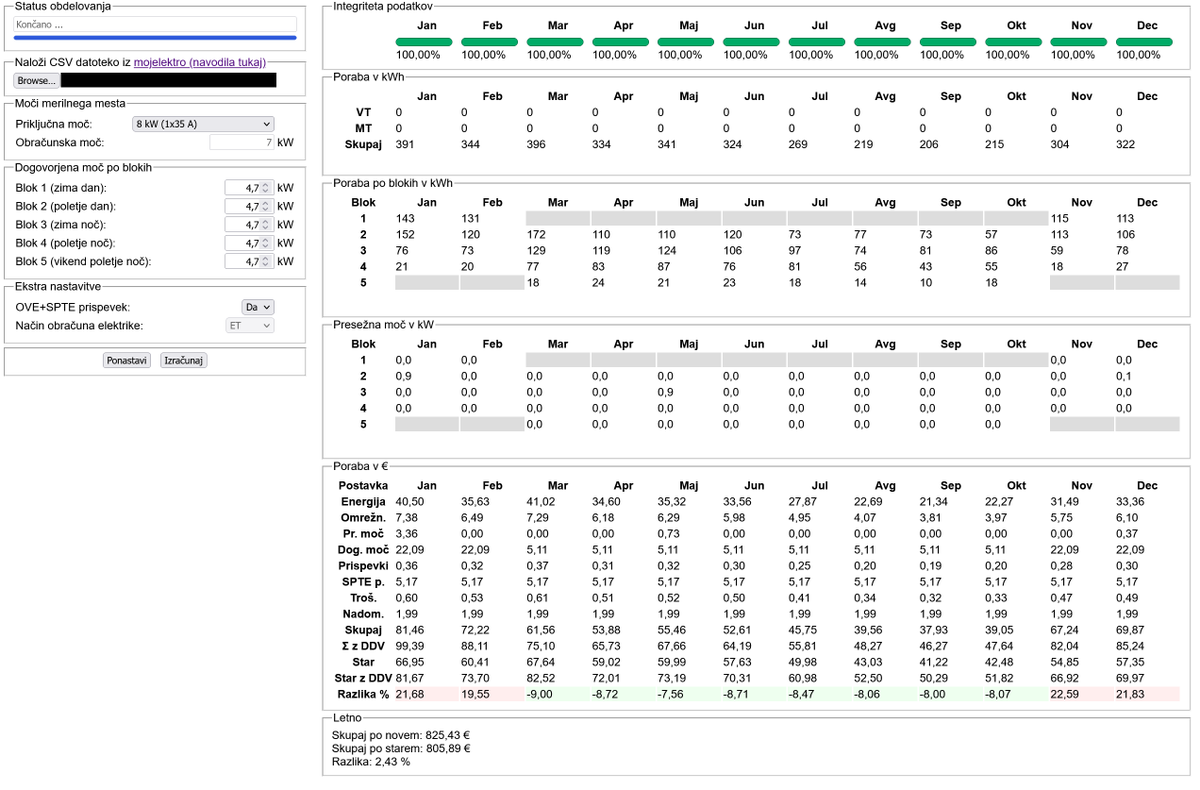Open the Priključna moč dropdown
The height and width of the screenshot is (790, 1200).
203,124
